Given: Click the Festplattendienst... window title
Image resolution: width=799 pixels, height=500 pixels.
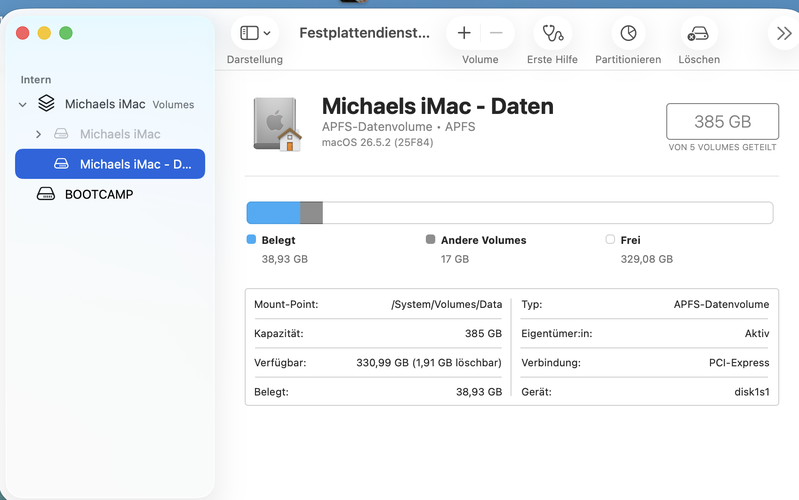Looking at the screenshot, I should click(364, 33).
